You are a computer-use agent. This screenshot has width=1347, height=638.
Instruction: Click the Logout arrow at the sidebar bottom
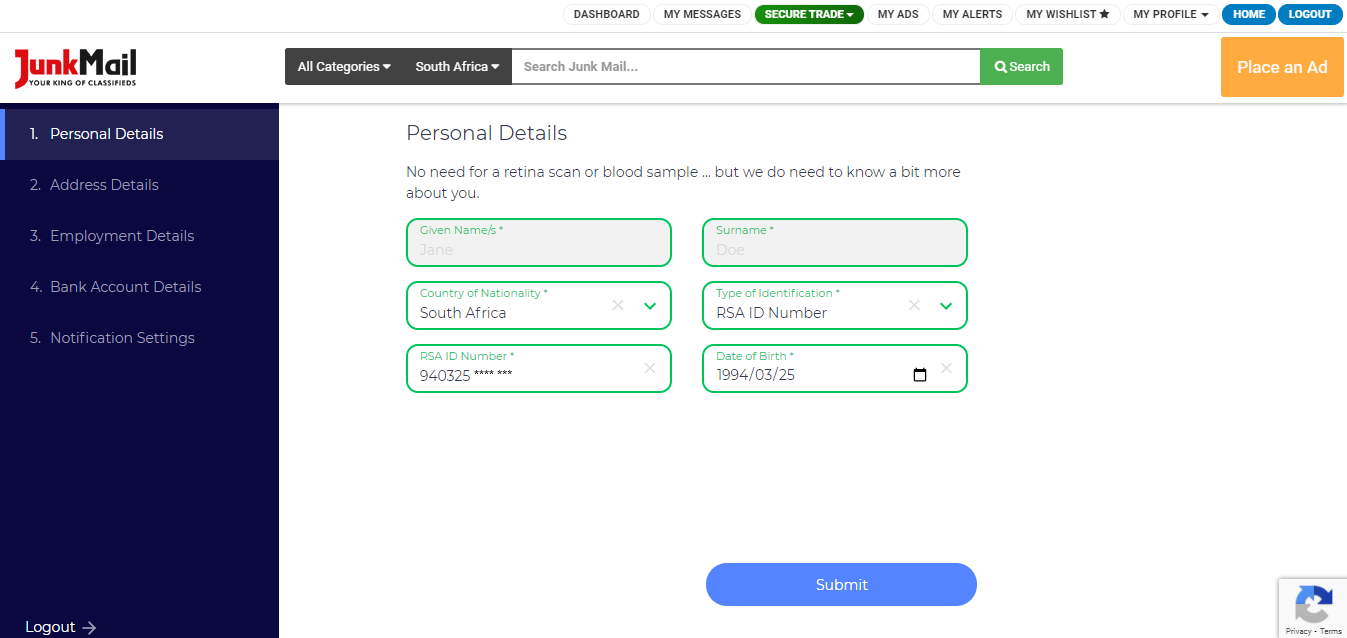(x=88, y=627)
